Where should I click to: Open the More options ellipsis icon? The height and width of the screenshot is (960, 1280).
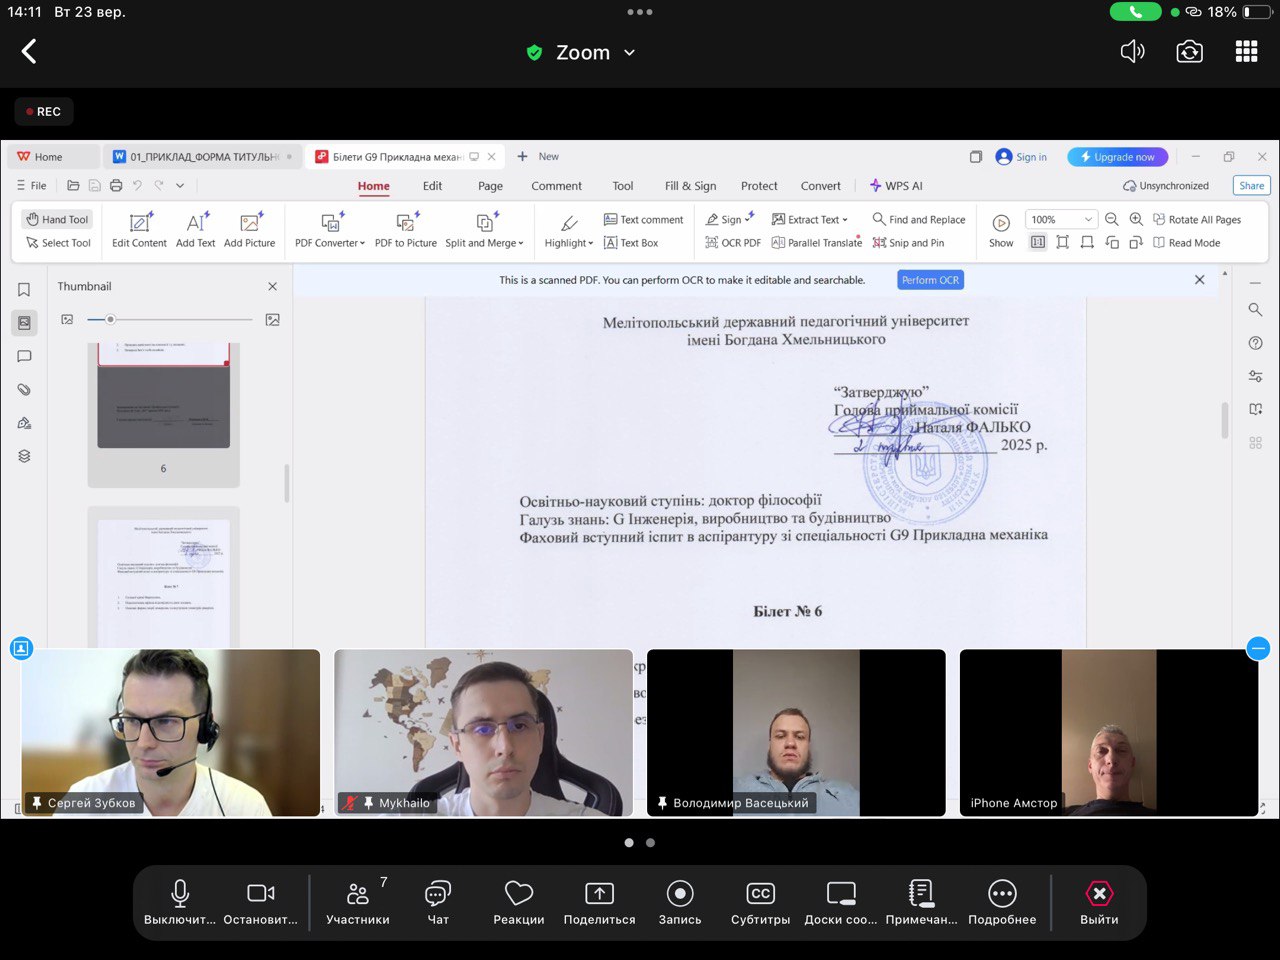(x=1002, y=902)
